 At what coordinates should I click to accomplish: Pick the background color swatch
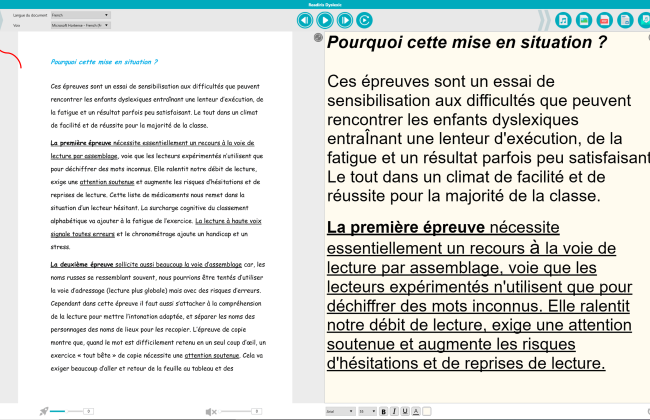(427, 411)
